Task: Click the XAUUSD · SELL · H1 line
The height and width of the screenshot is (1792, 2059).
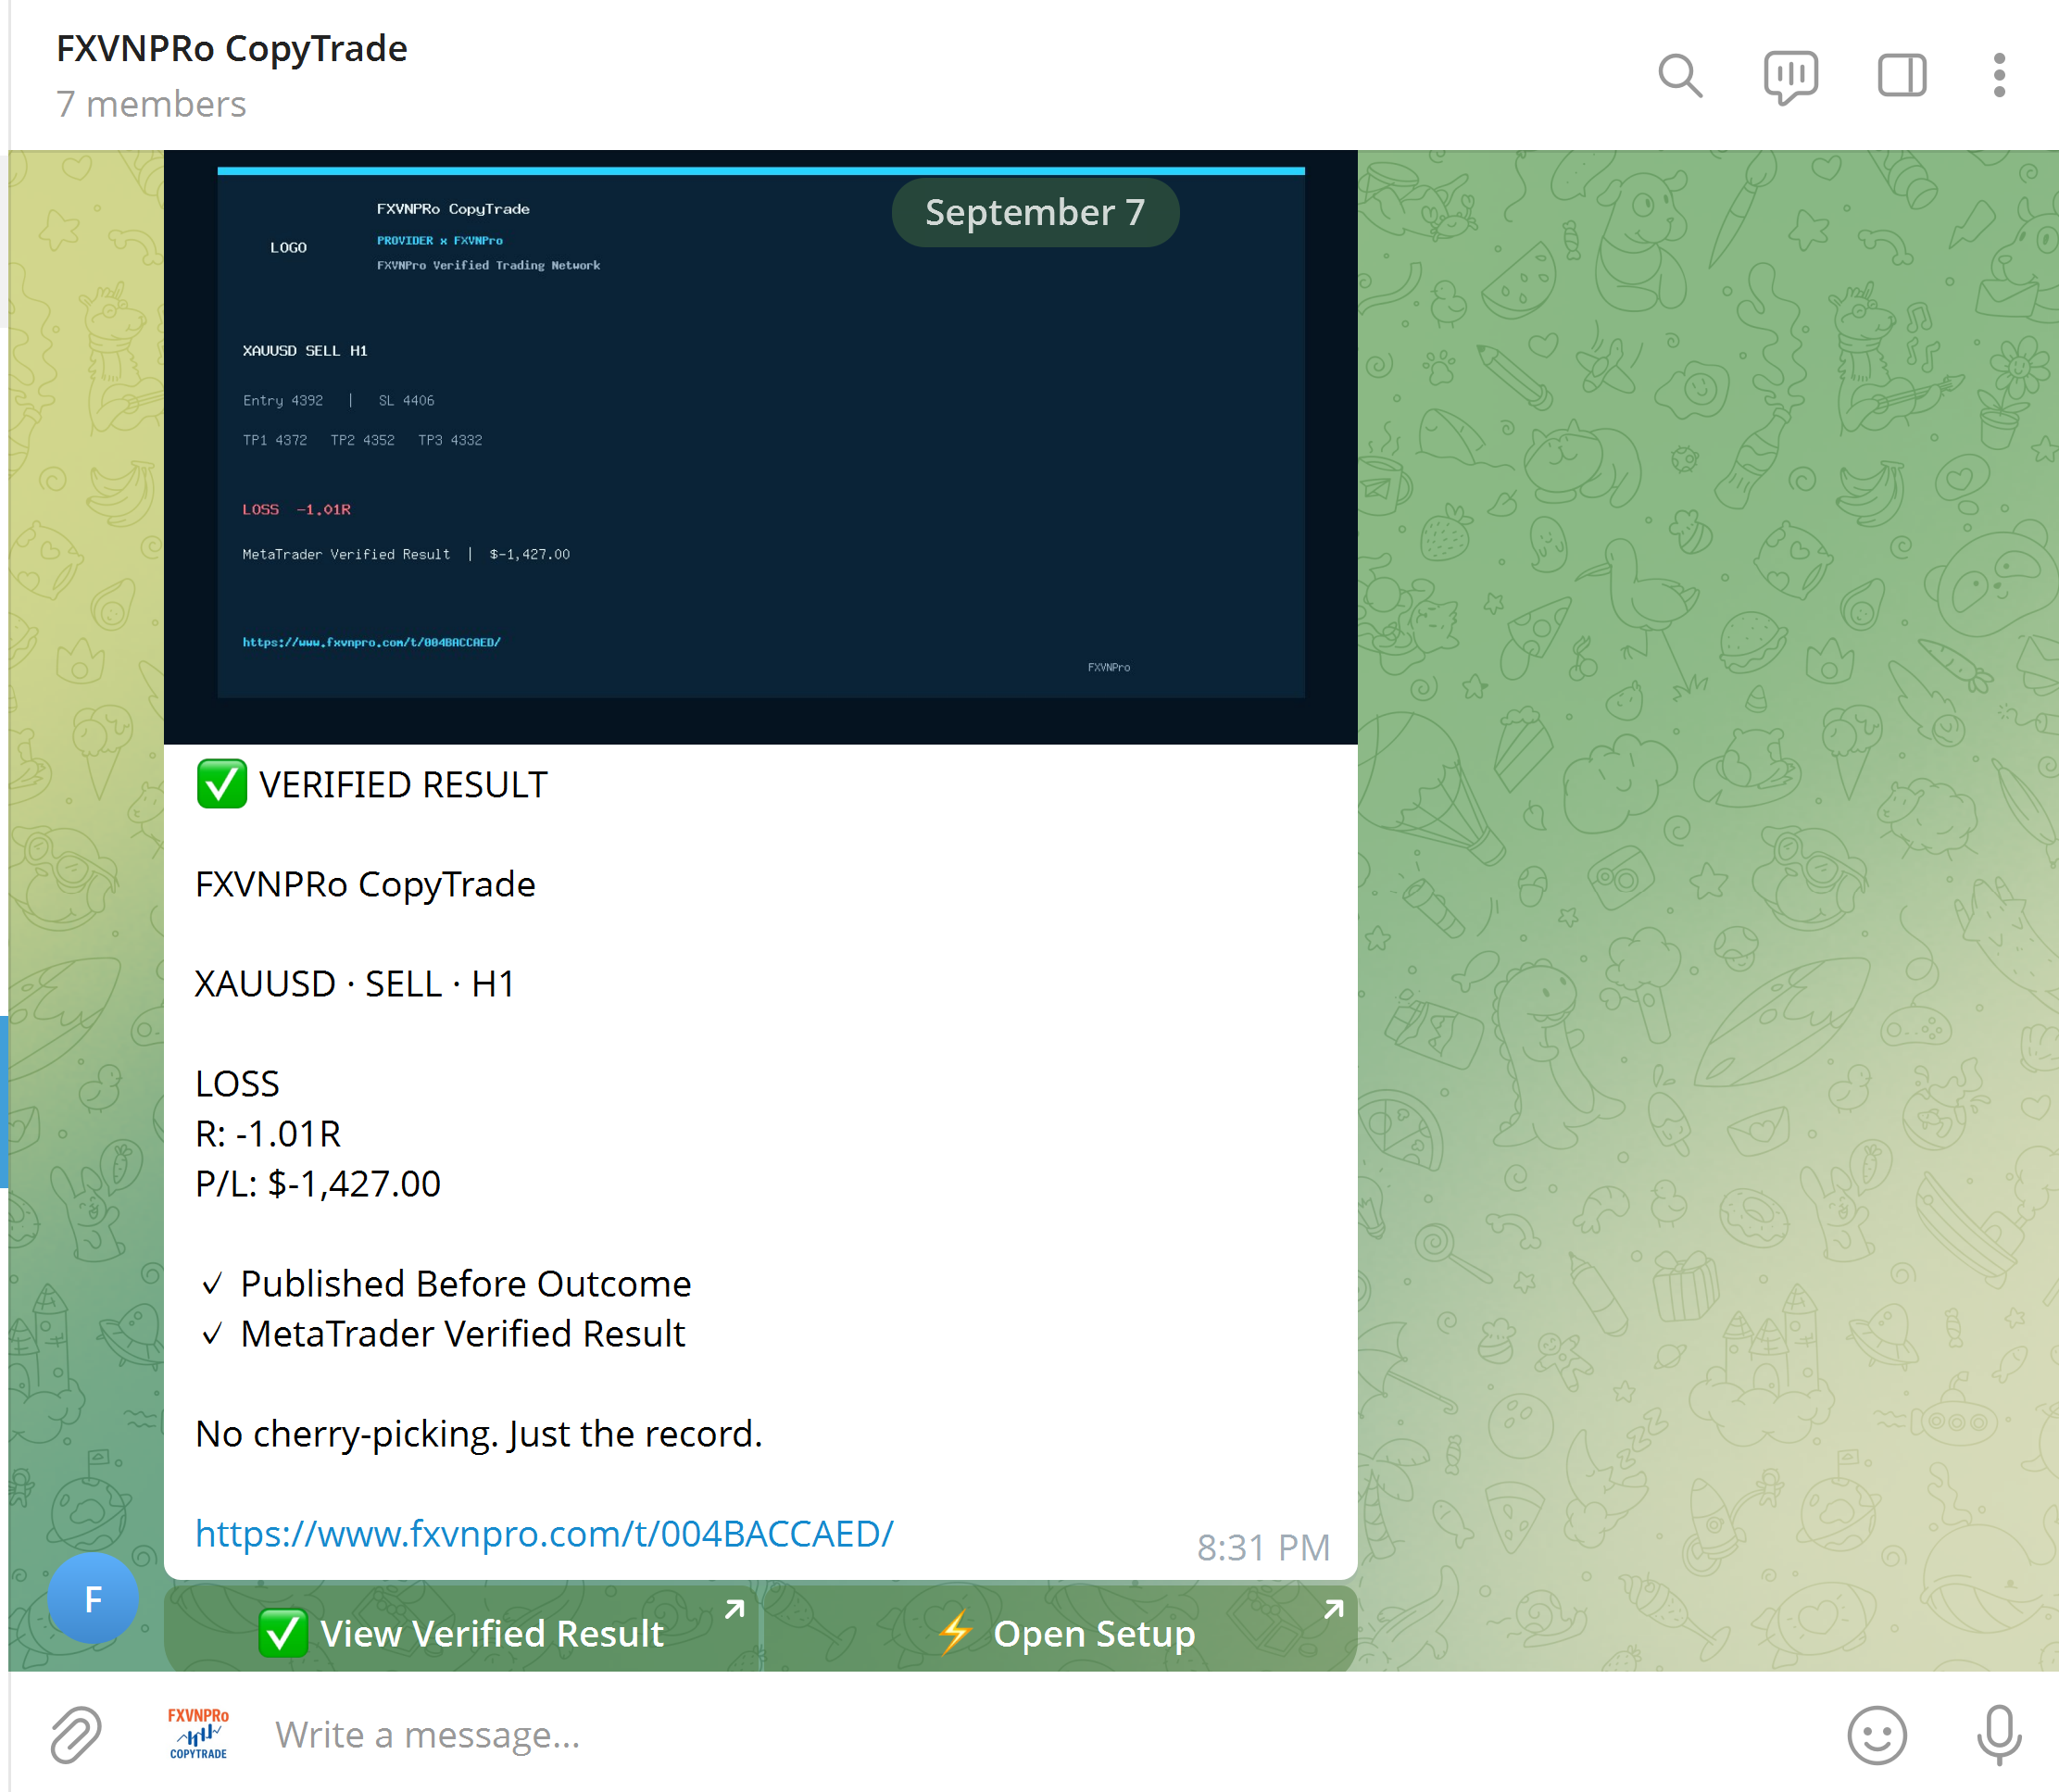Action: coord(355,984)
